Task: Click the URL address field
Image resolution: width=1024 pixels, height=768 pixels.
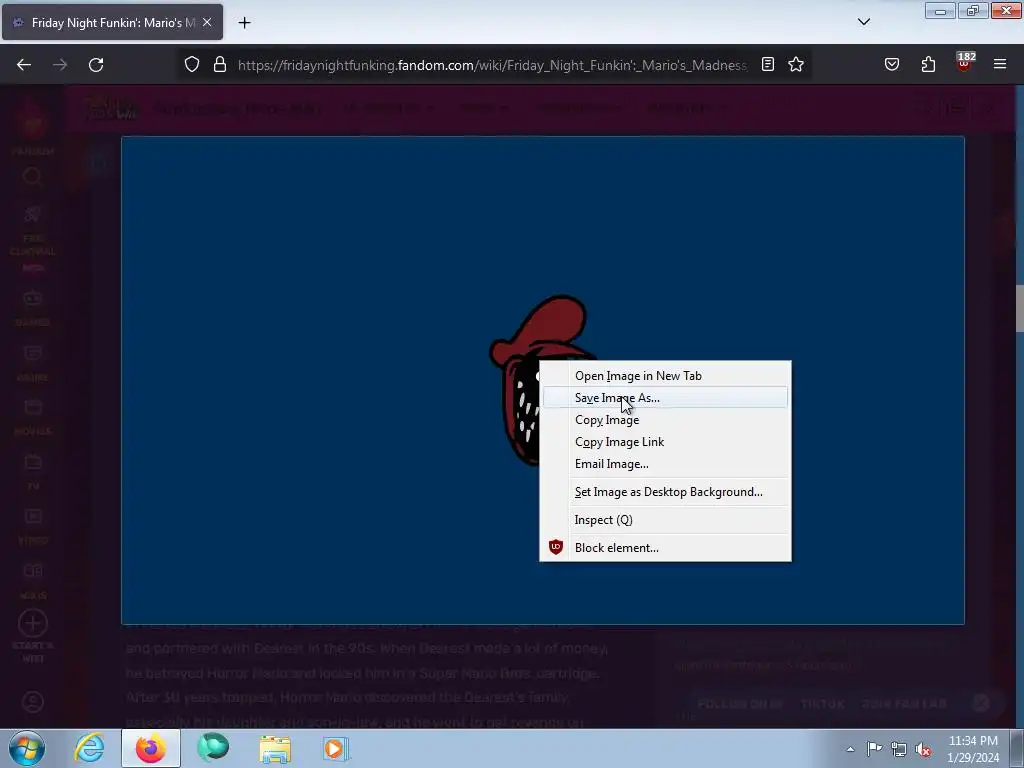Action: pyautogui.click(x=492, y=65)
